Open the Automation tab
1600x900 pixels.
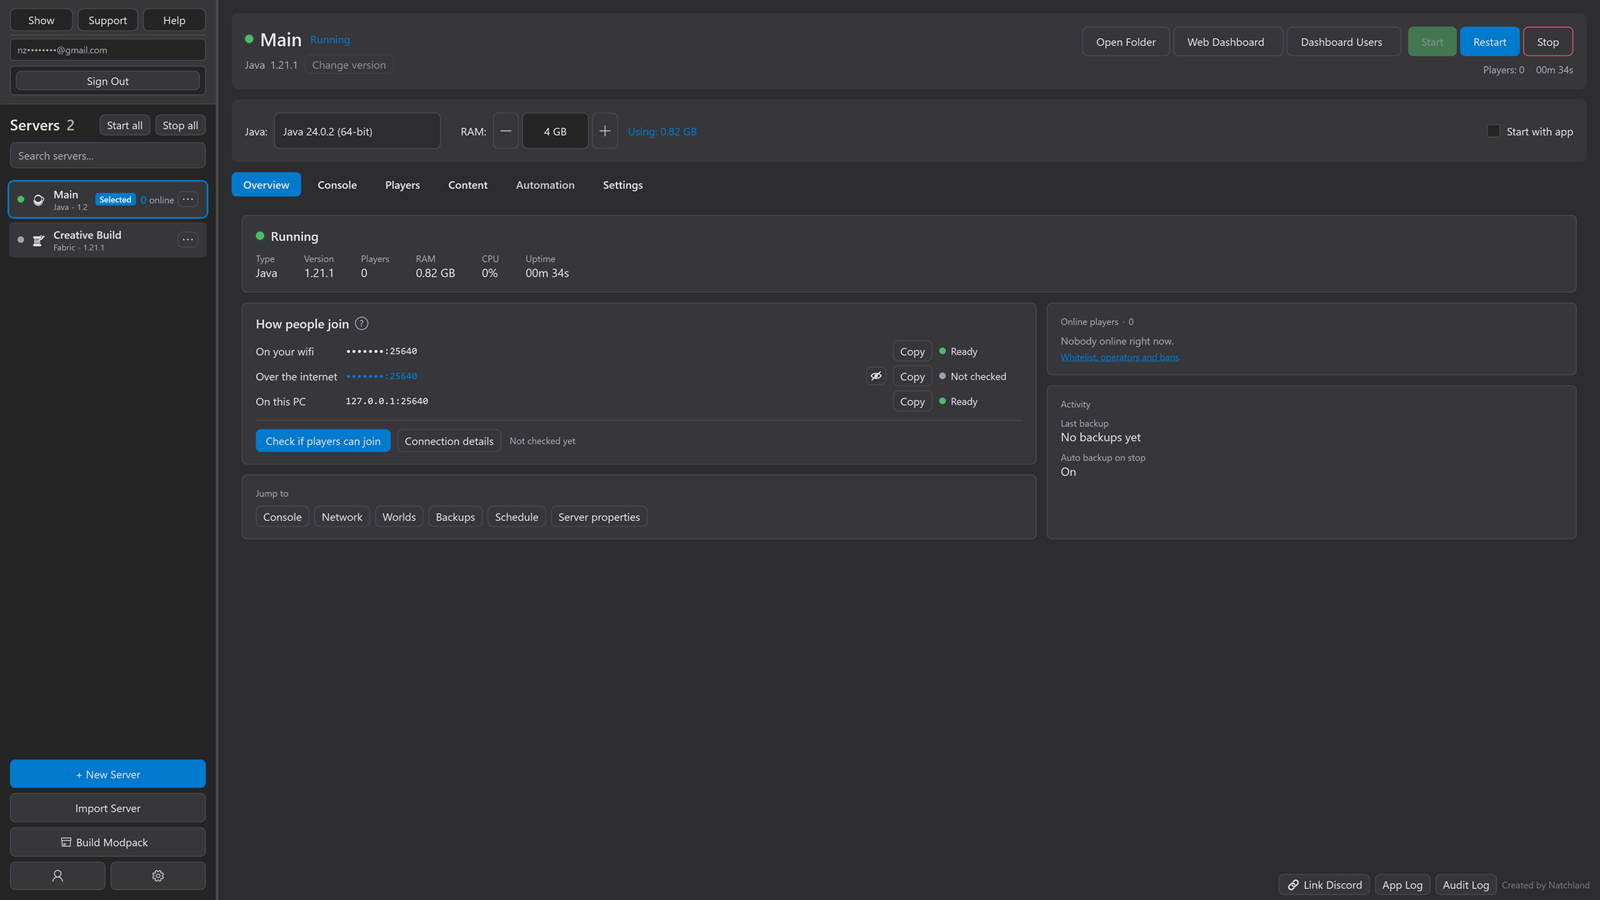tap(545, 185)
